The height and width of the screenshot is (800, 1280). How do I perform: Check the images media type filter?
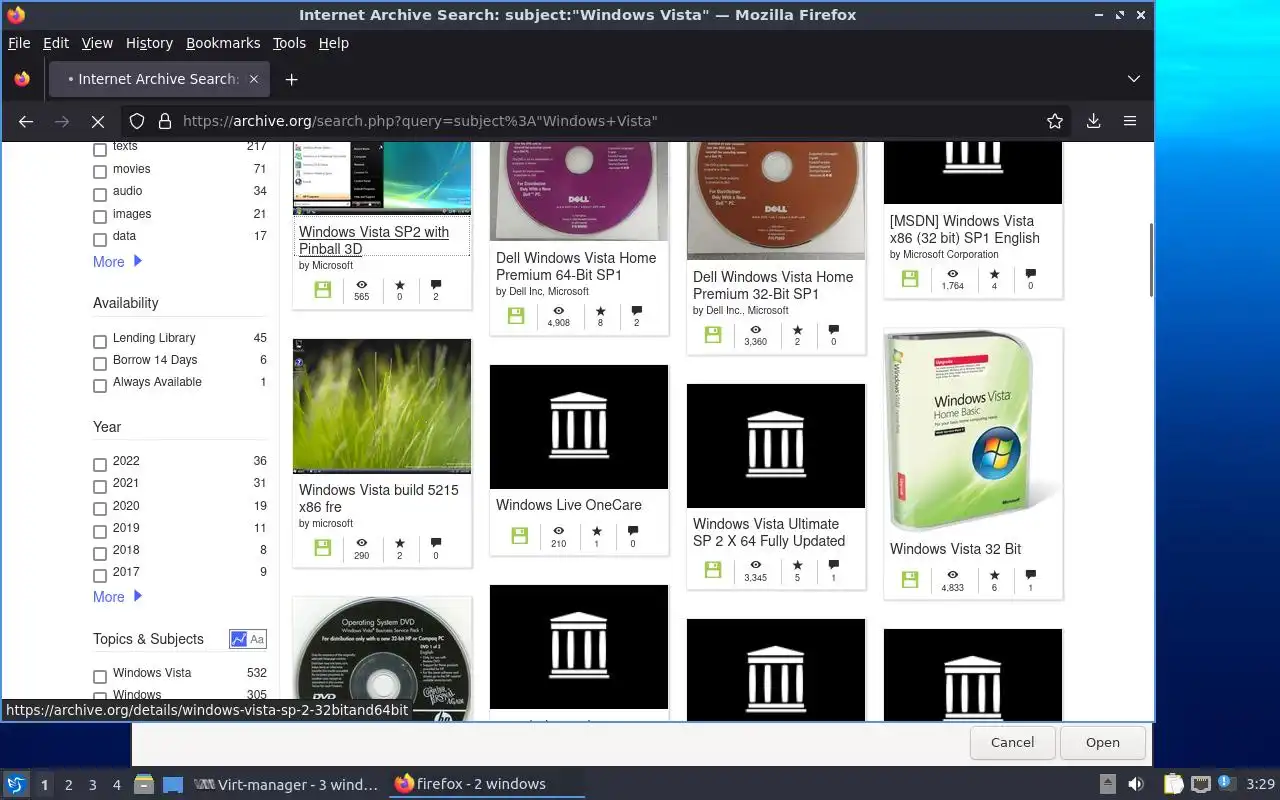[x=99, y=217]
